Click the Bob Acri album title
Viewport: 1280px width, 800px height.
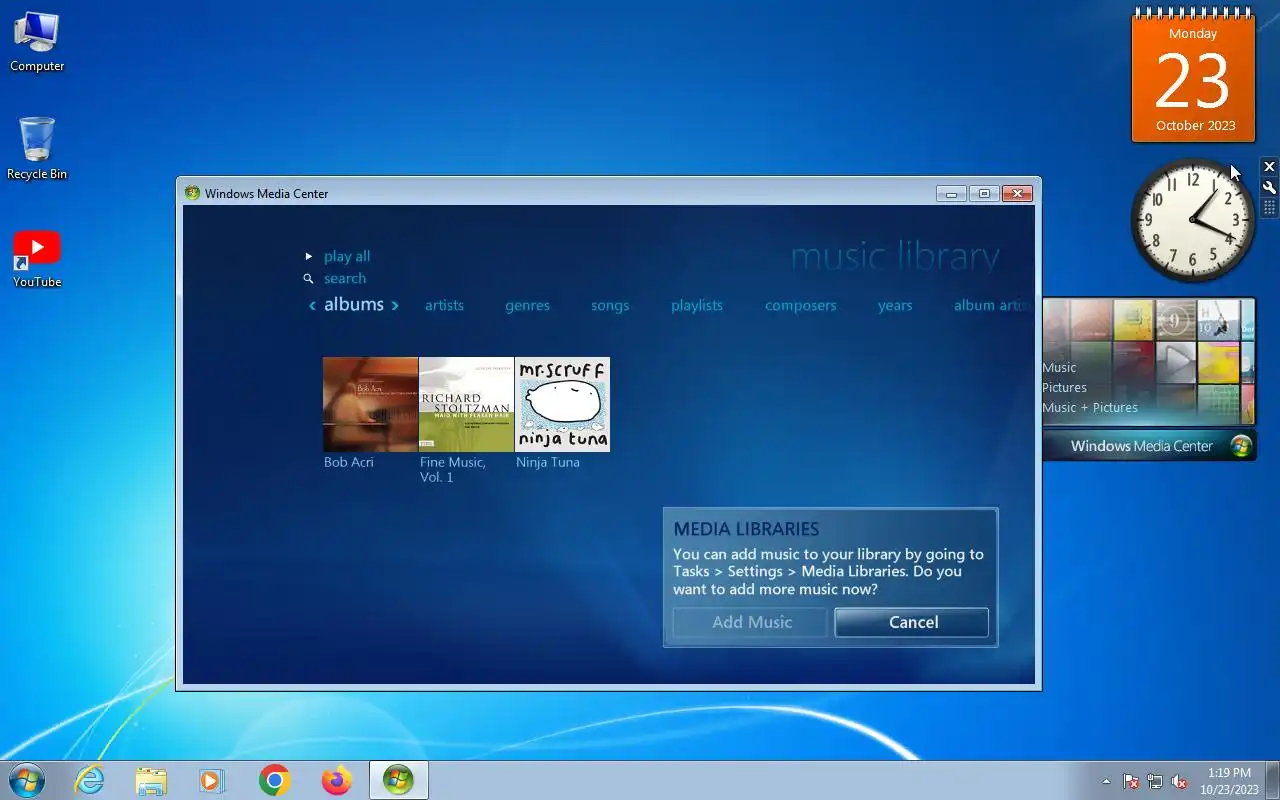348,462
